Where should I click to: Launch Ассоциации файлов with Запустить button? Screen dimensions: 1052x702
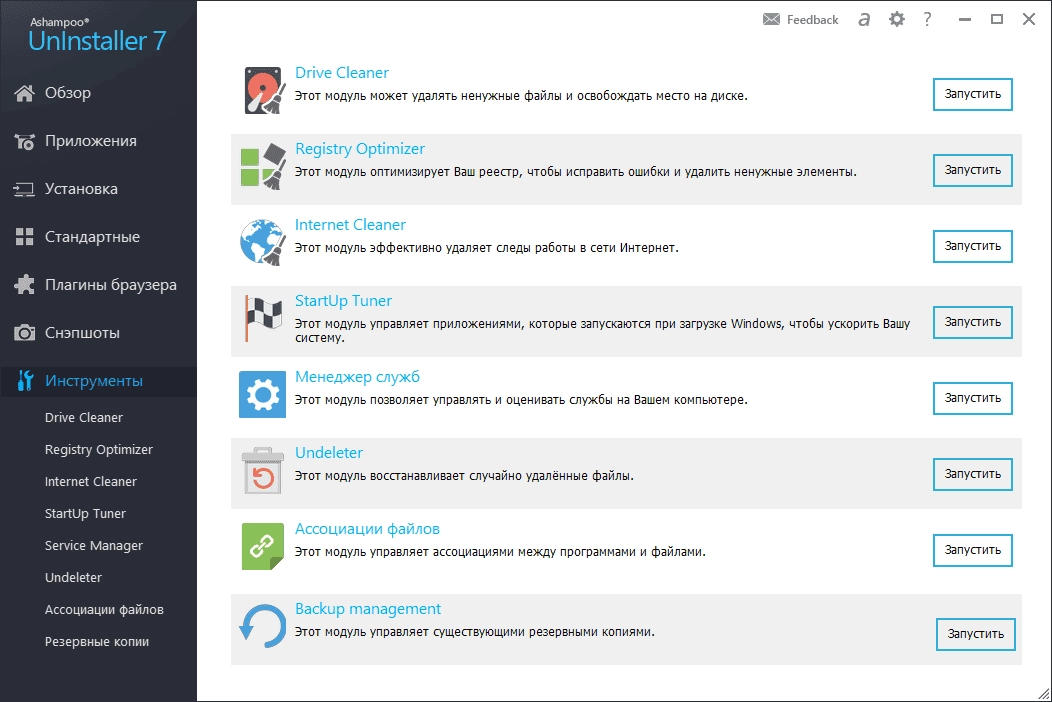[x=973, y=550]
